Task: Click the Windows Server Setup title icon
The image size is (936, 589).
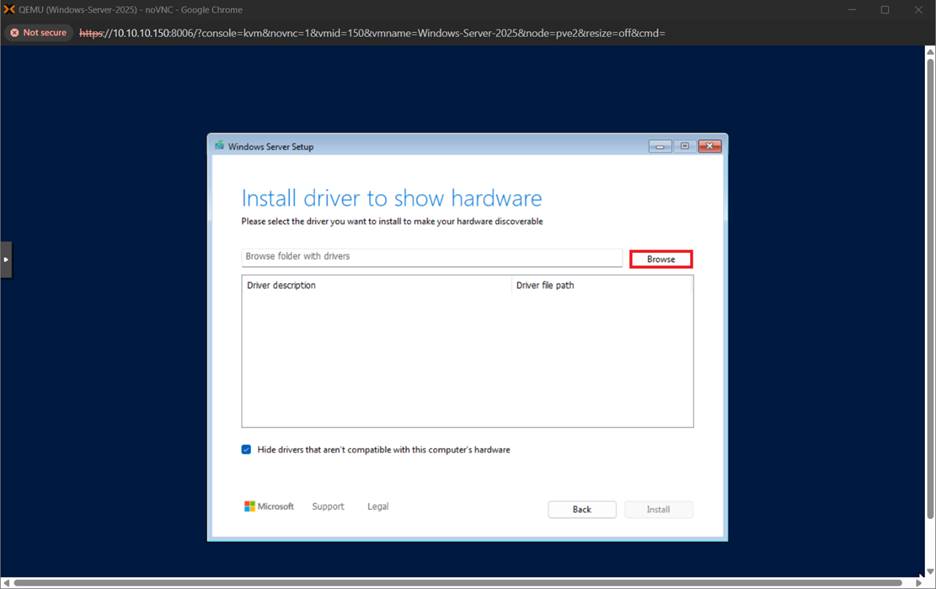Action: 219,146
